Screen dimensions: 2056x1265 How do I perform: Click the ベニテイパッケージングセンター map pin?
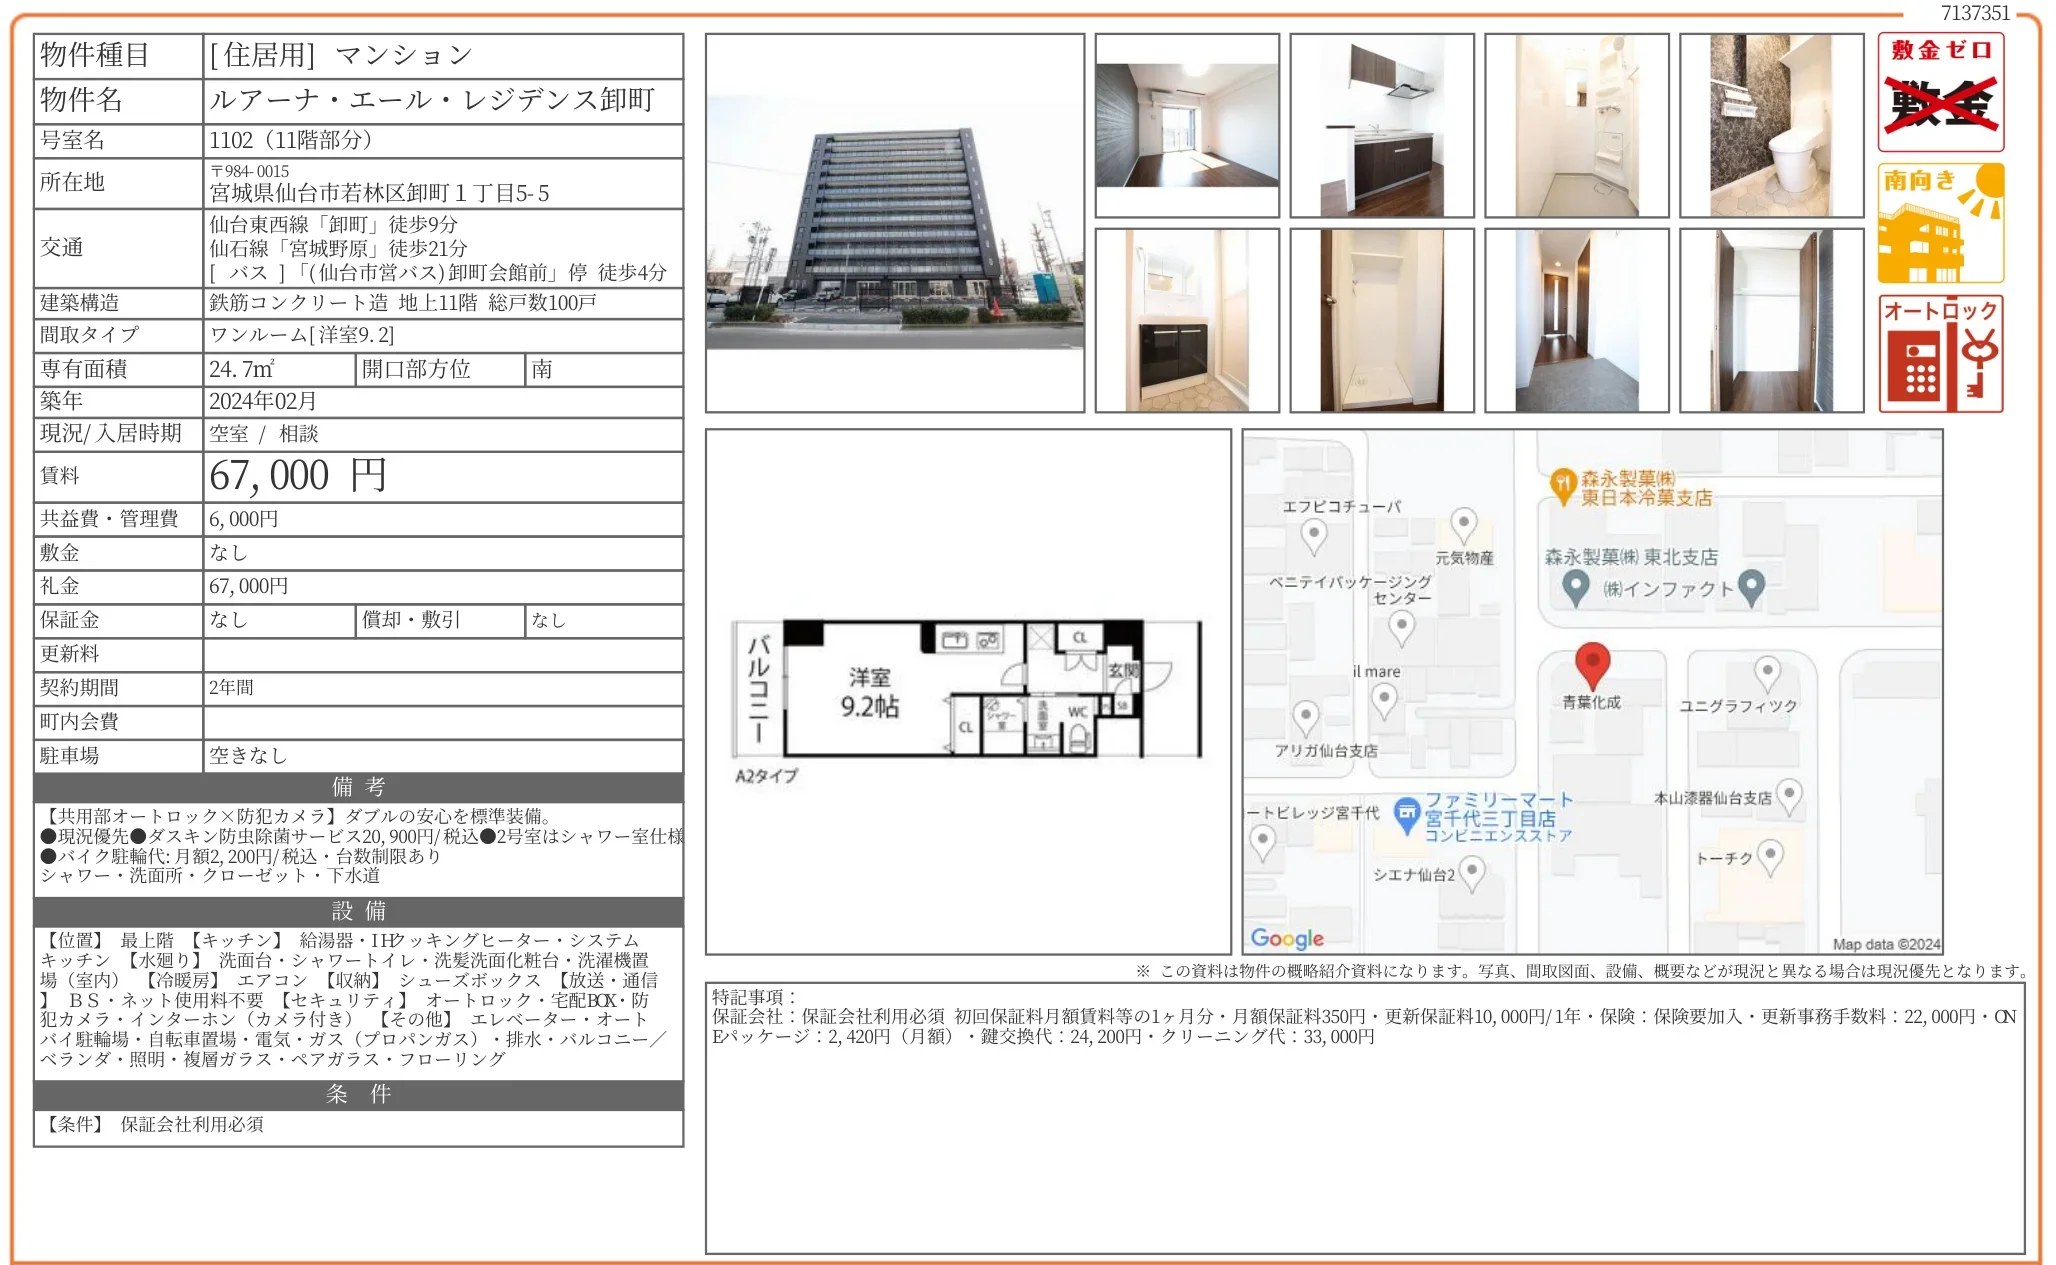coord(1402,629)
